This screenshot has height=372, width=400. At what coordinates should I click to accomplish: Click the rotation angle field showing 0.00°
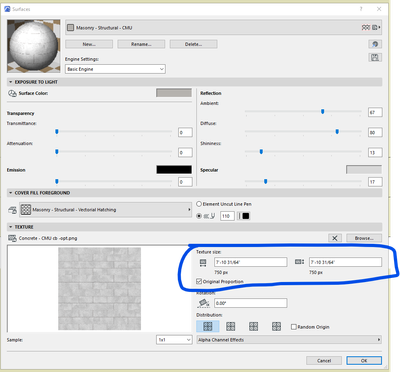[250, 303]
